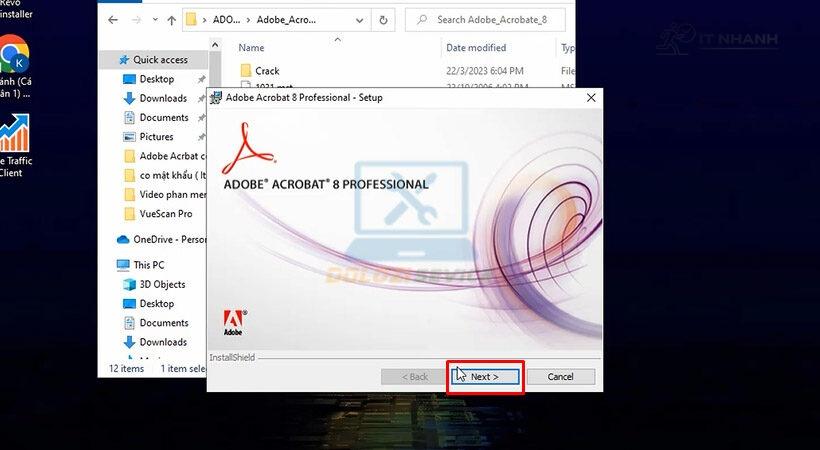Close the Adobe Acrobat 8 Setup dialog
Screen dimensions: 820x450
click(x=591, y=98)
